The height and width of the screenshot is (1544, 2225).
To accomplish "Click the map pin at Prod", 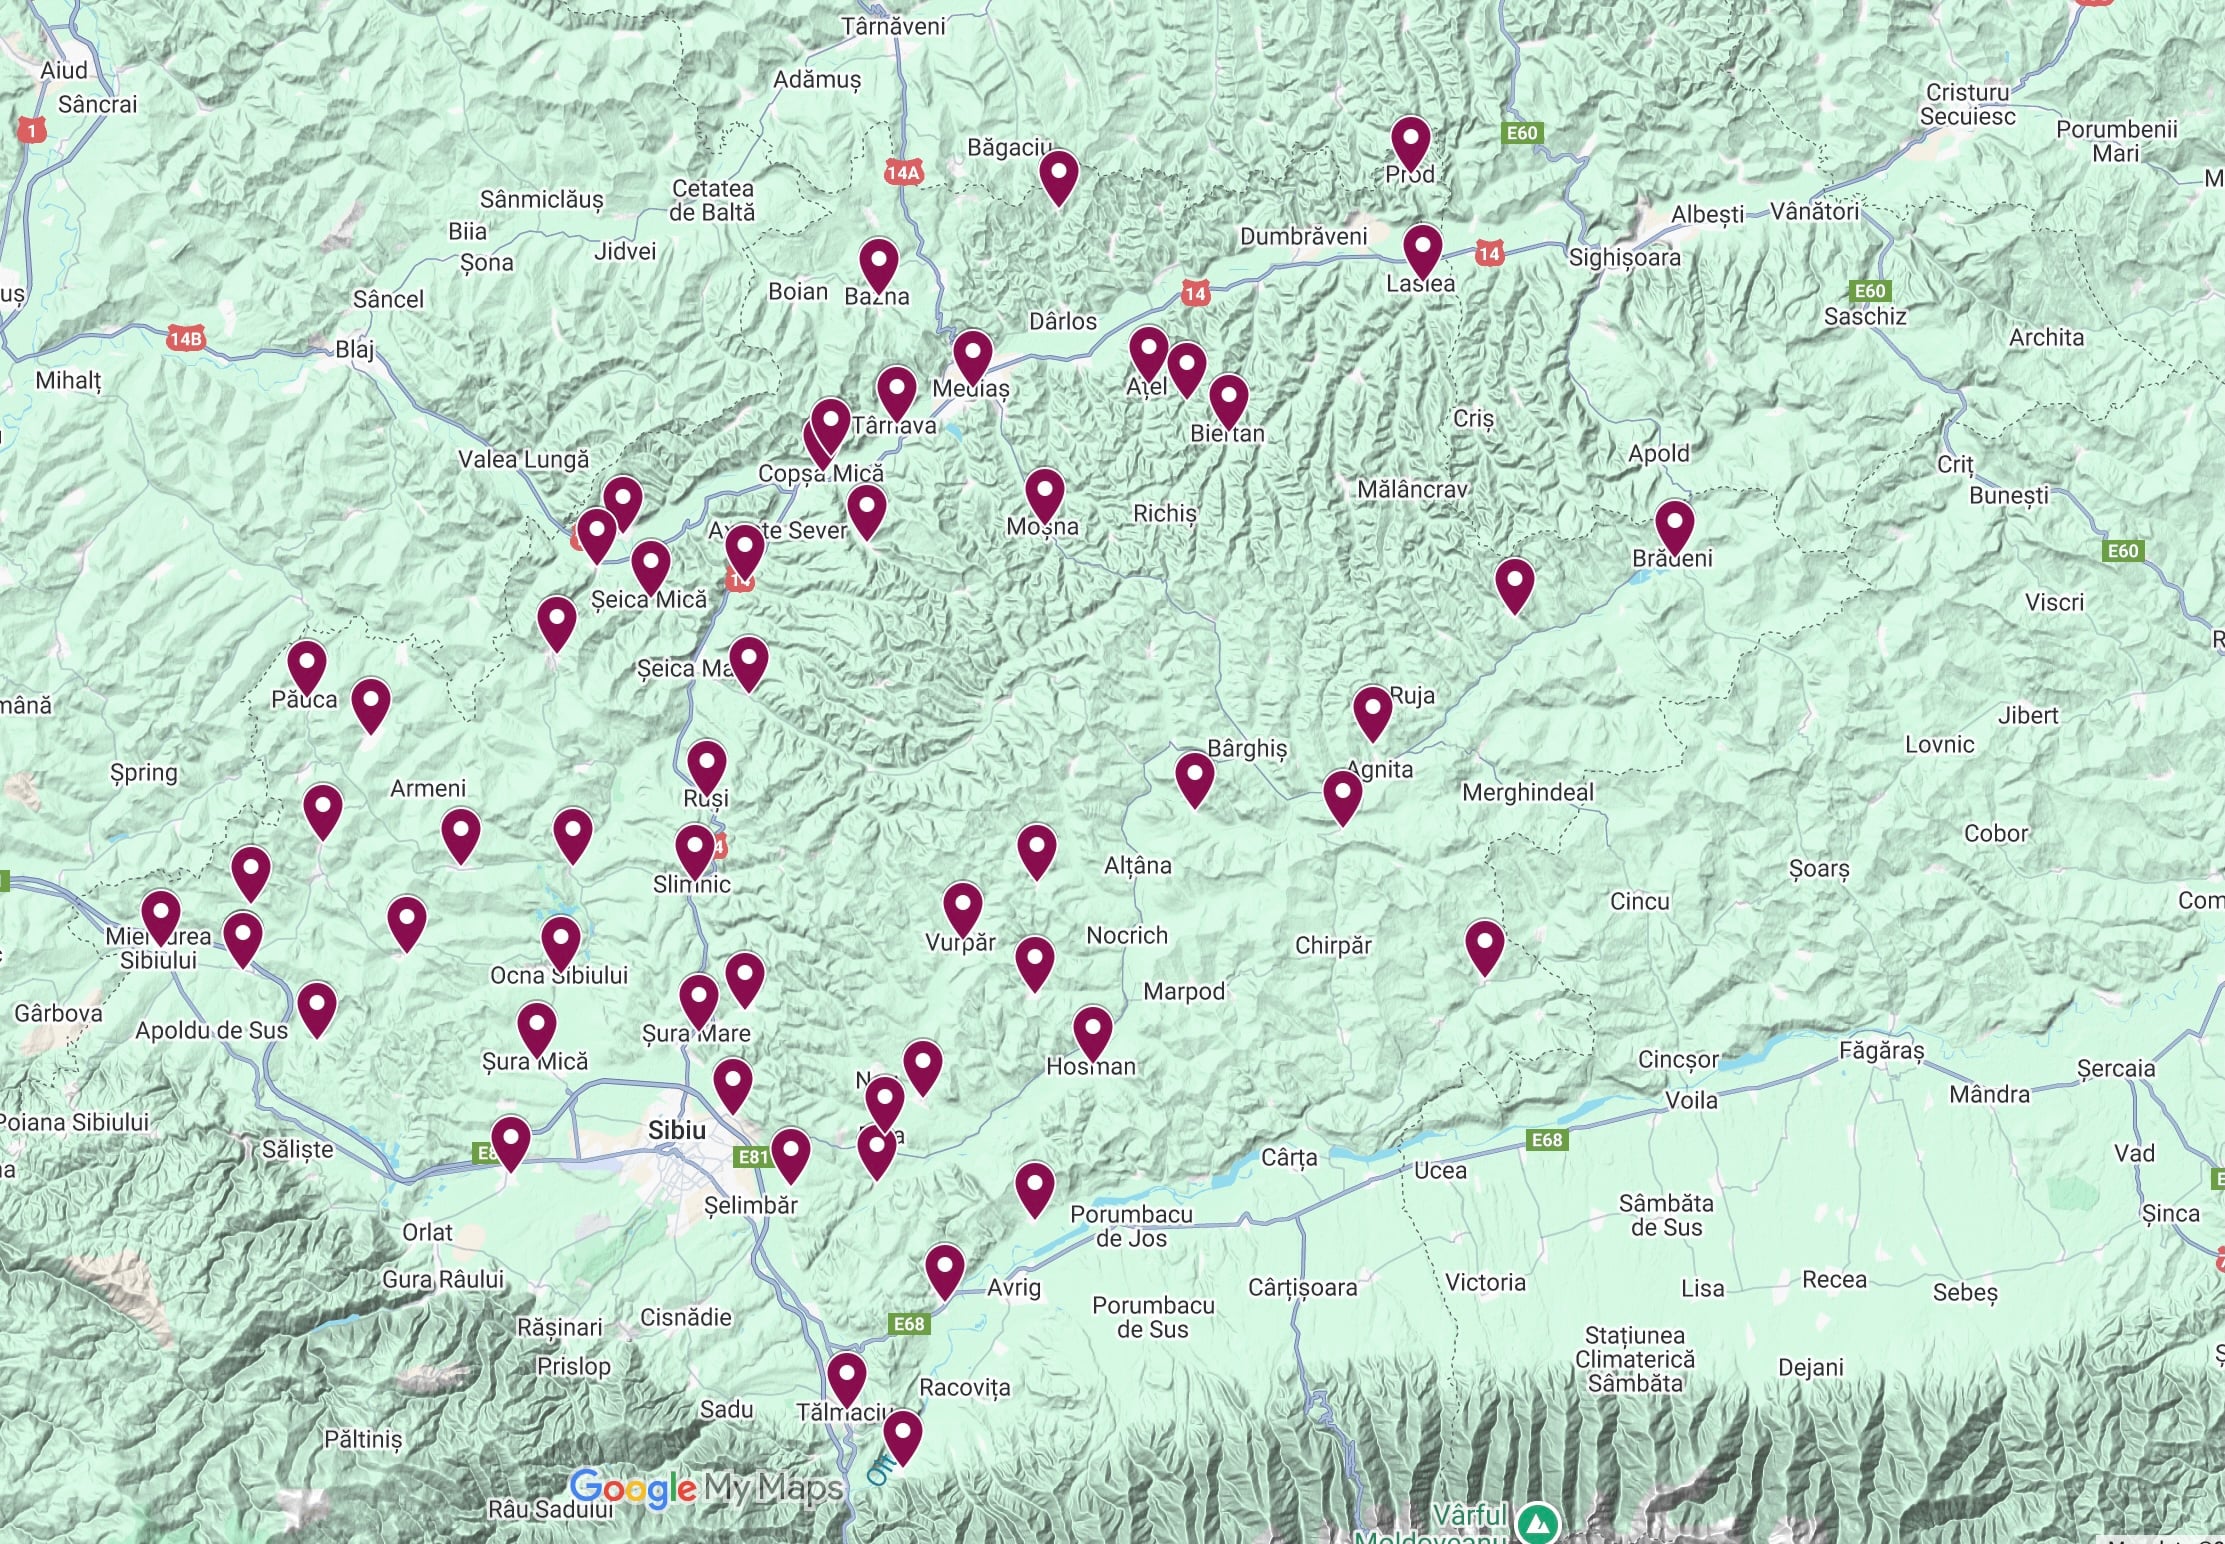I will (1410, 144).
